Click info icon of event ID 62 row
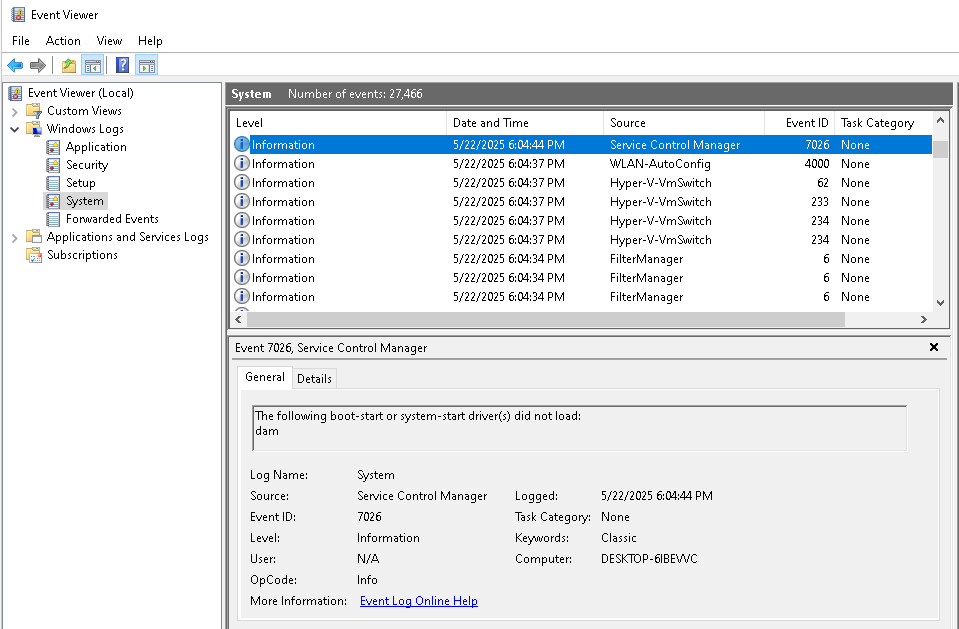The width and height of the screenshot is (959, 629). coord(242,182)
